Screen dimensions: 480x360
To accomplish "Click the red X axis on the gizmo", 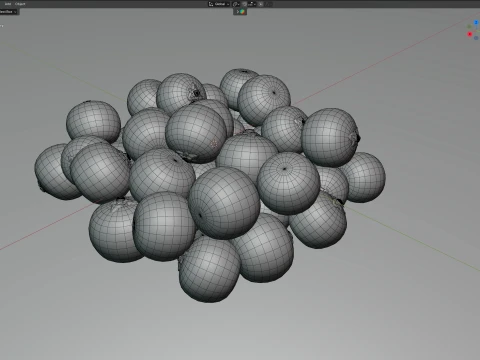I will pyautogui.click(x=470, y=34).
